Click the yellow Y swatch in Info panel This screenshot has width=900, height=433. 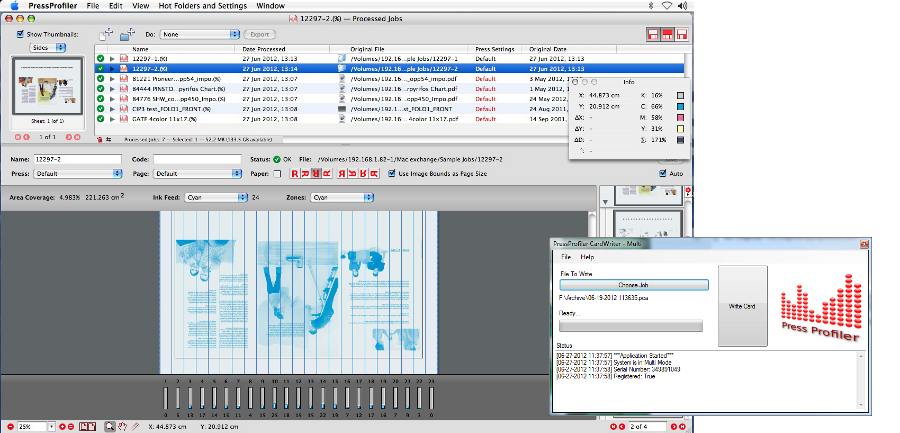coord(680,129)
